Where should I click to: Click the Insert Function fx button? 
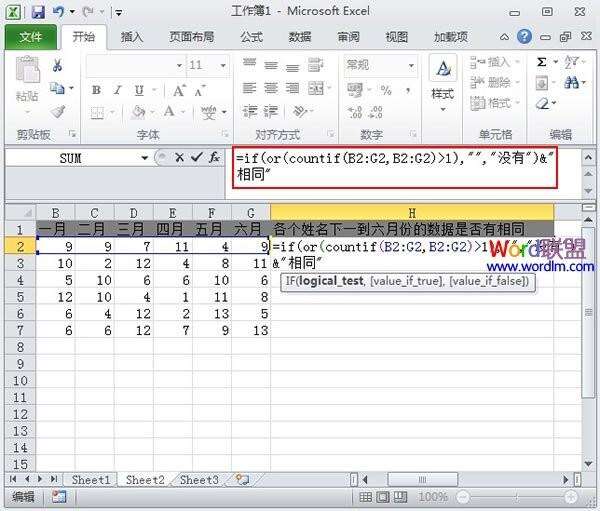pyautogui.click(x=214, y=157)
